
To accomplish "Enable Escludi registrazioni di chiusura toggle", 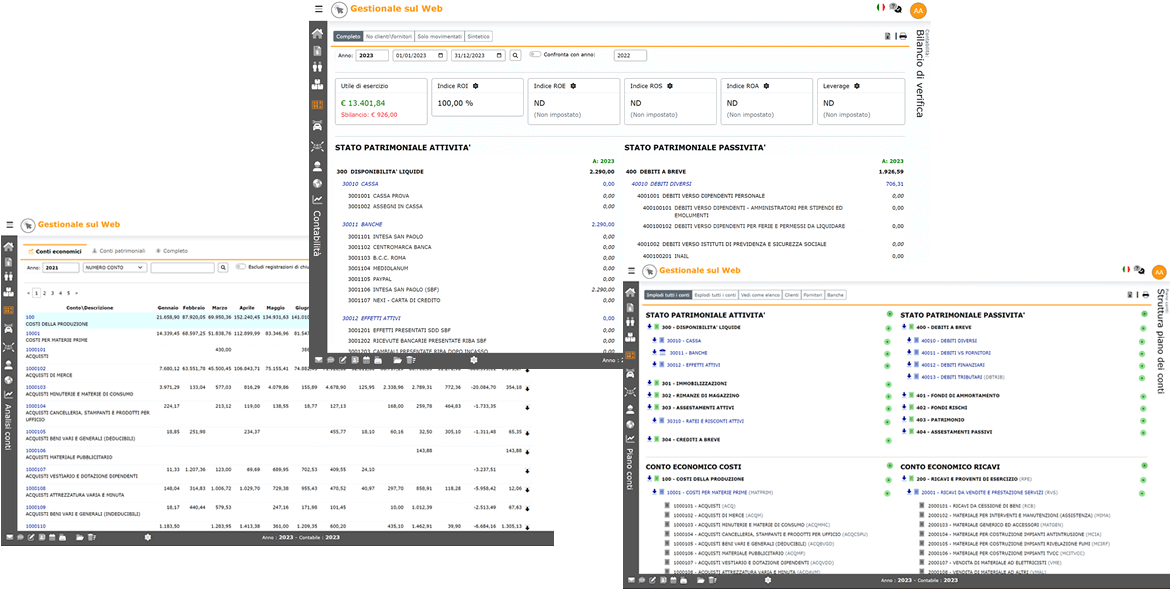I will point(241,268).
